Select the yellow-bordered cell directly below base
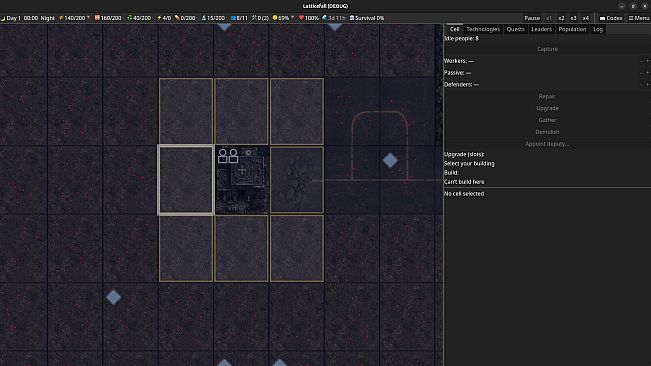Screen dimensions: 651x366 (241, 248)
